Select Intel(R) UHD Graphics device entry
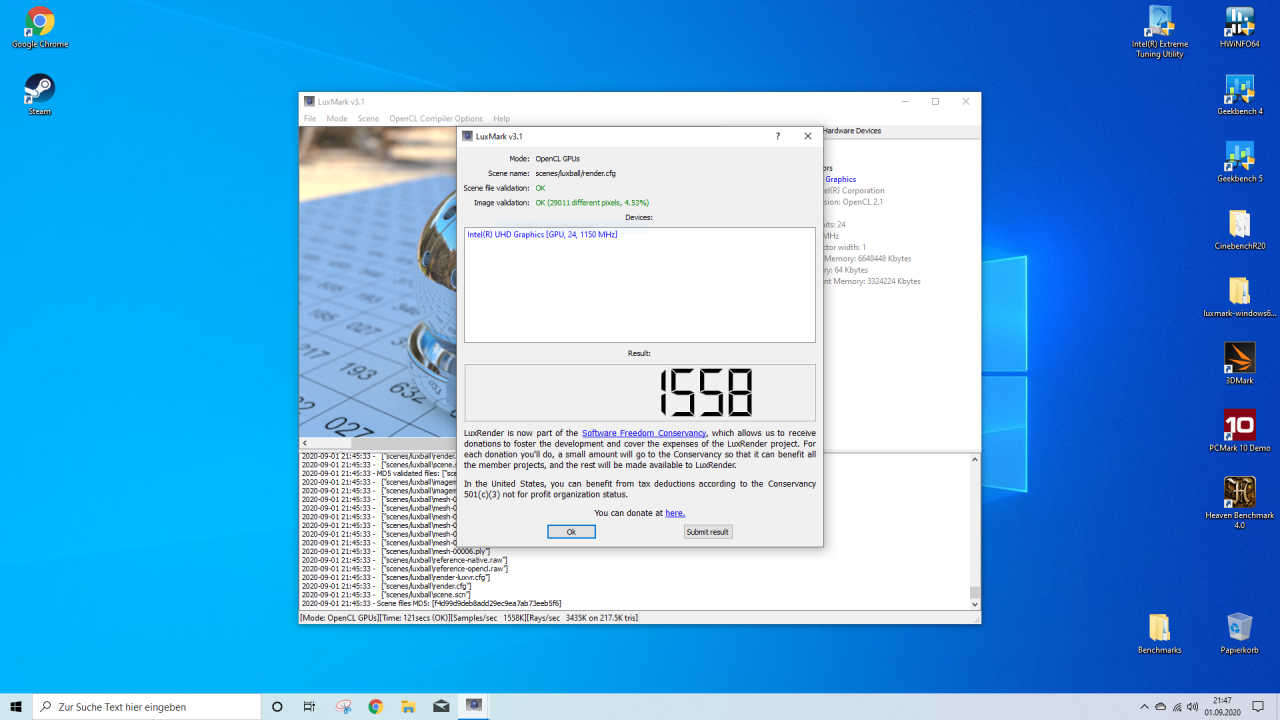The width and height of the screenshot is (1280, 720). [x=542, y=234]
